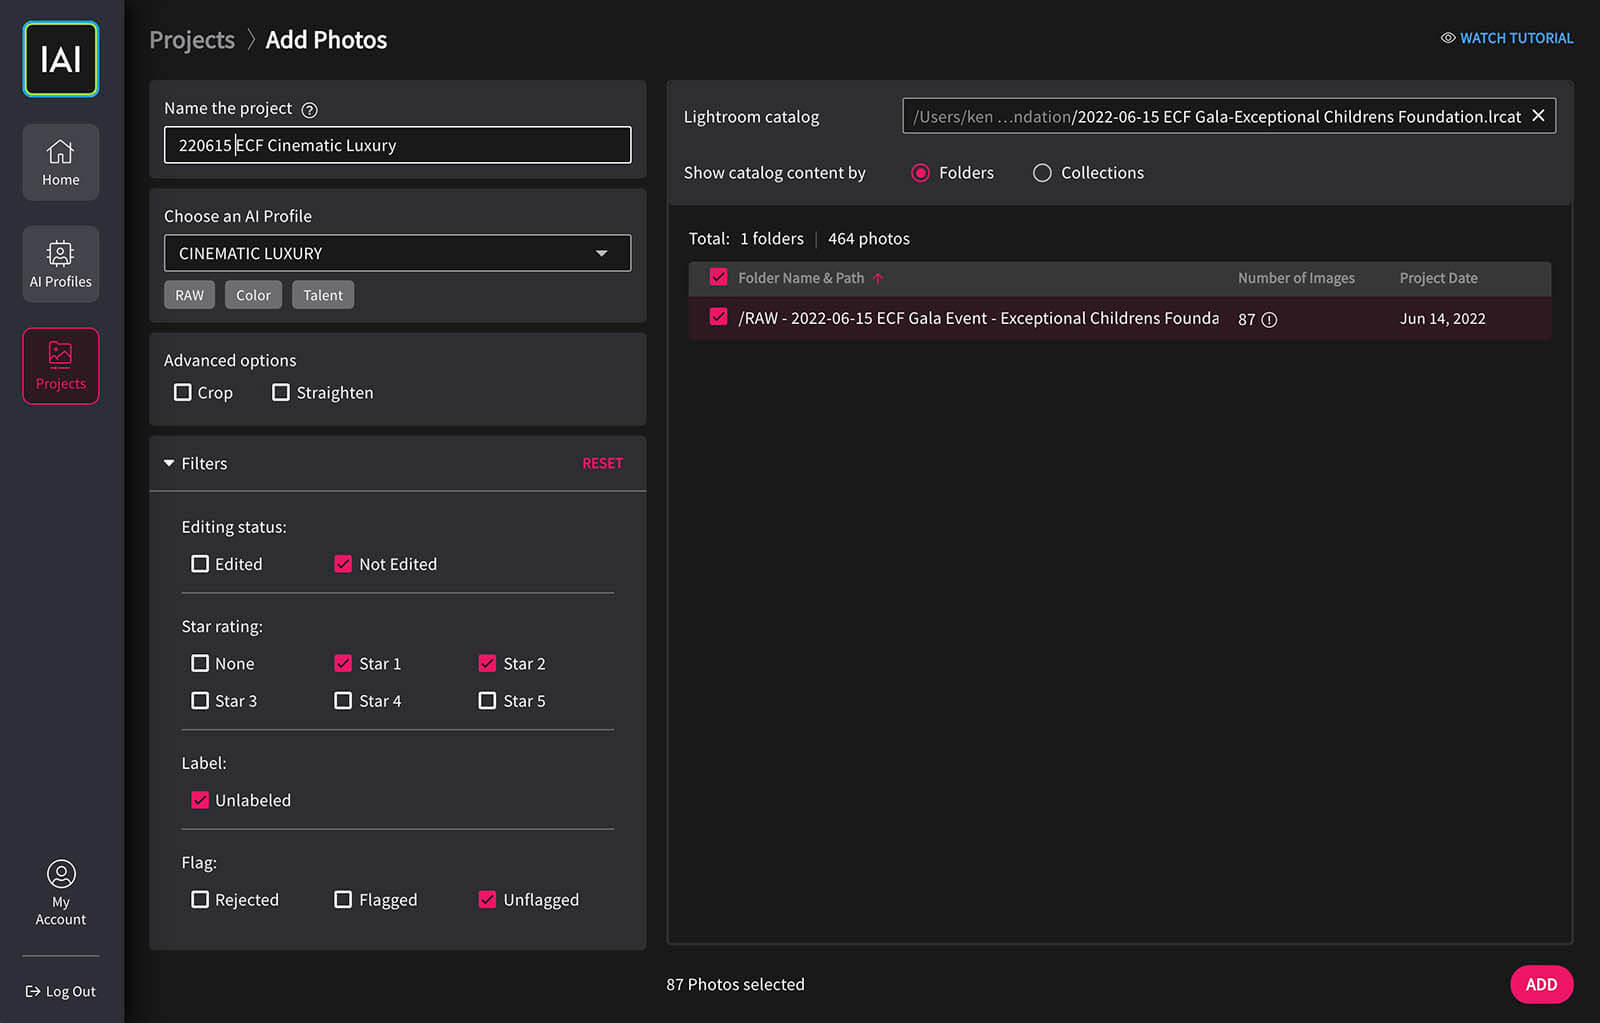The image size is (1600, 1023).
Task: Sort by Folder Name & Path column
Action: pos(800,278)
